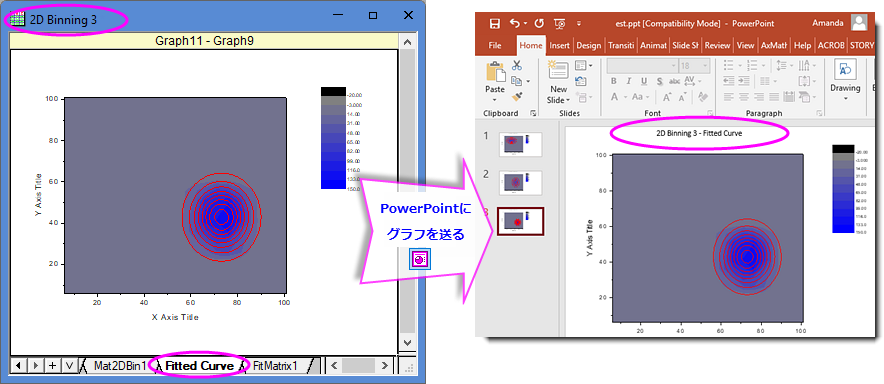Select the Format Painter brush
This screenshot has width=884, height=384.
pyautogui.click(x=517, y=97)
